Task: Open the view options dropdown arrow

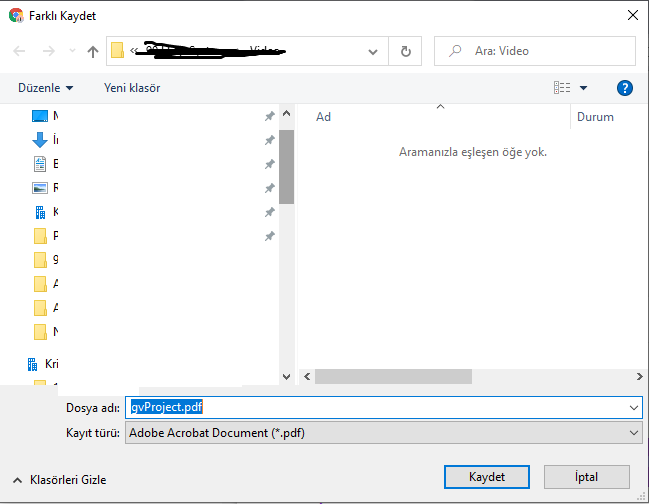Action: pos(584,88)
